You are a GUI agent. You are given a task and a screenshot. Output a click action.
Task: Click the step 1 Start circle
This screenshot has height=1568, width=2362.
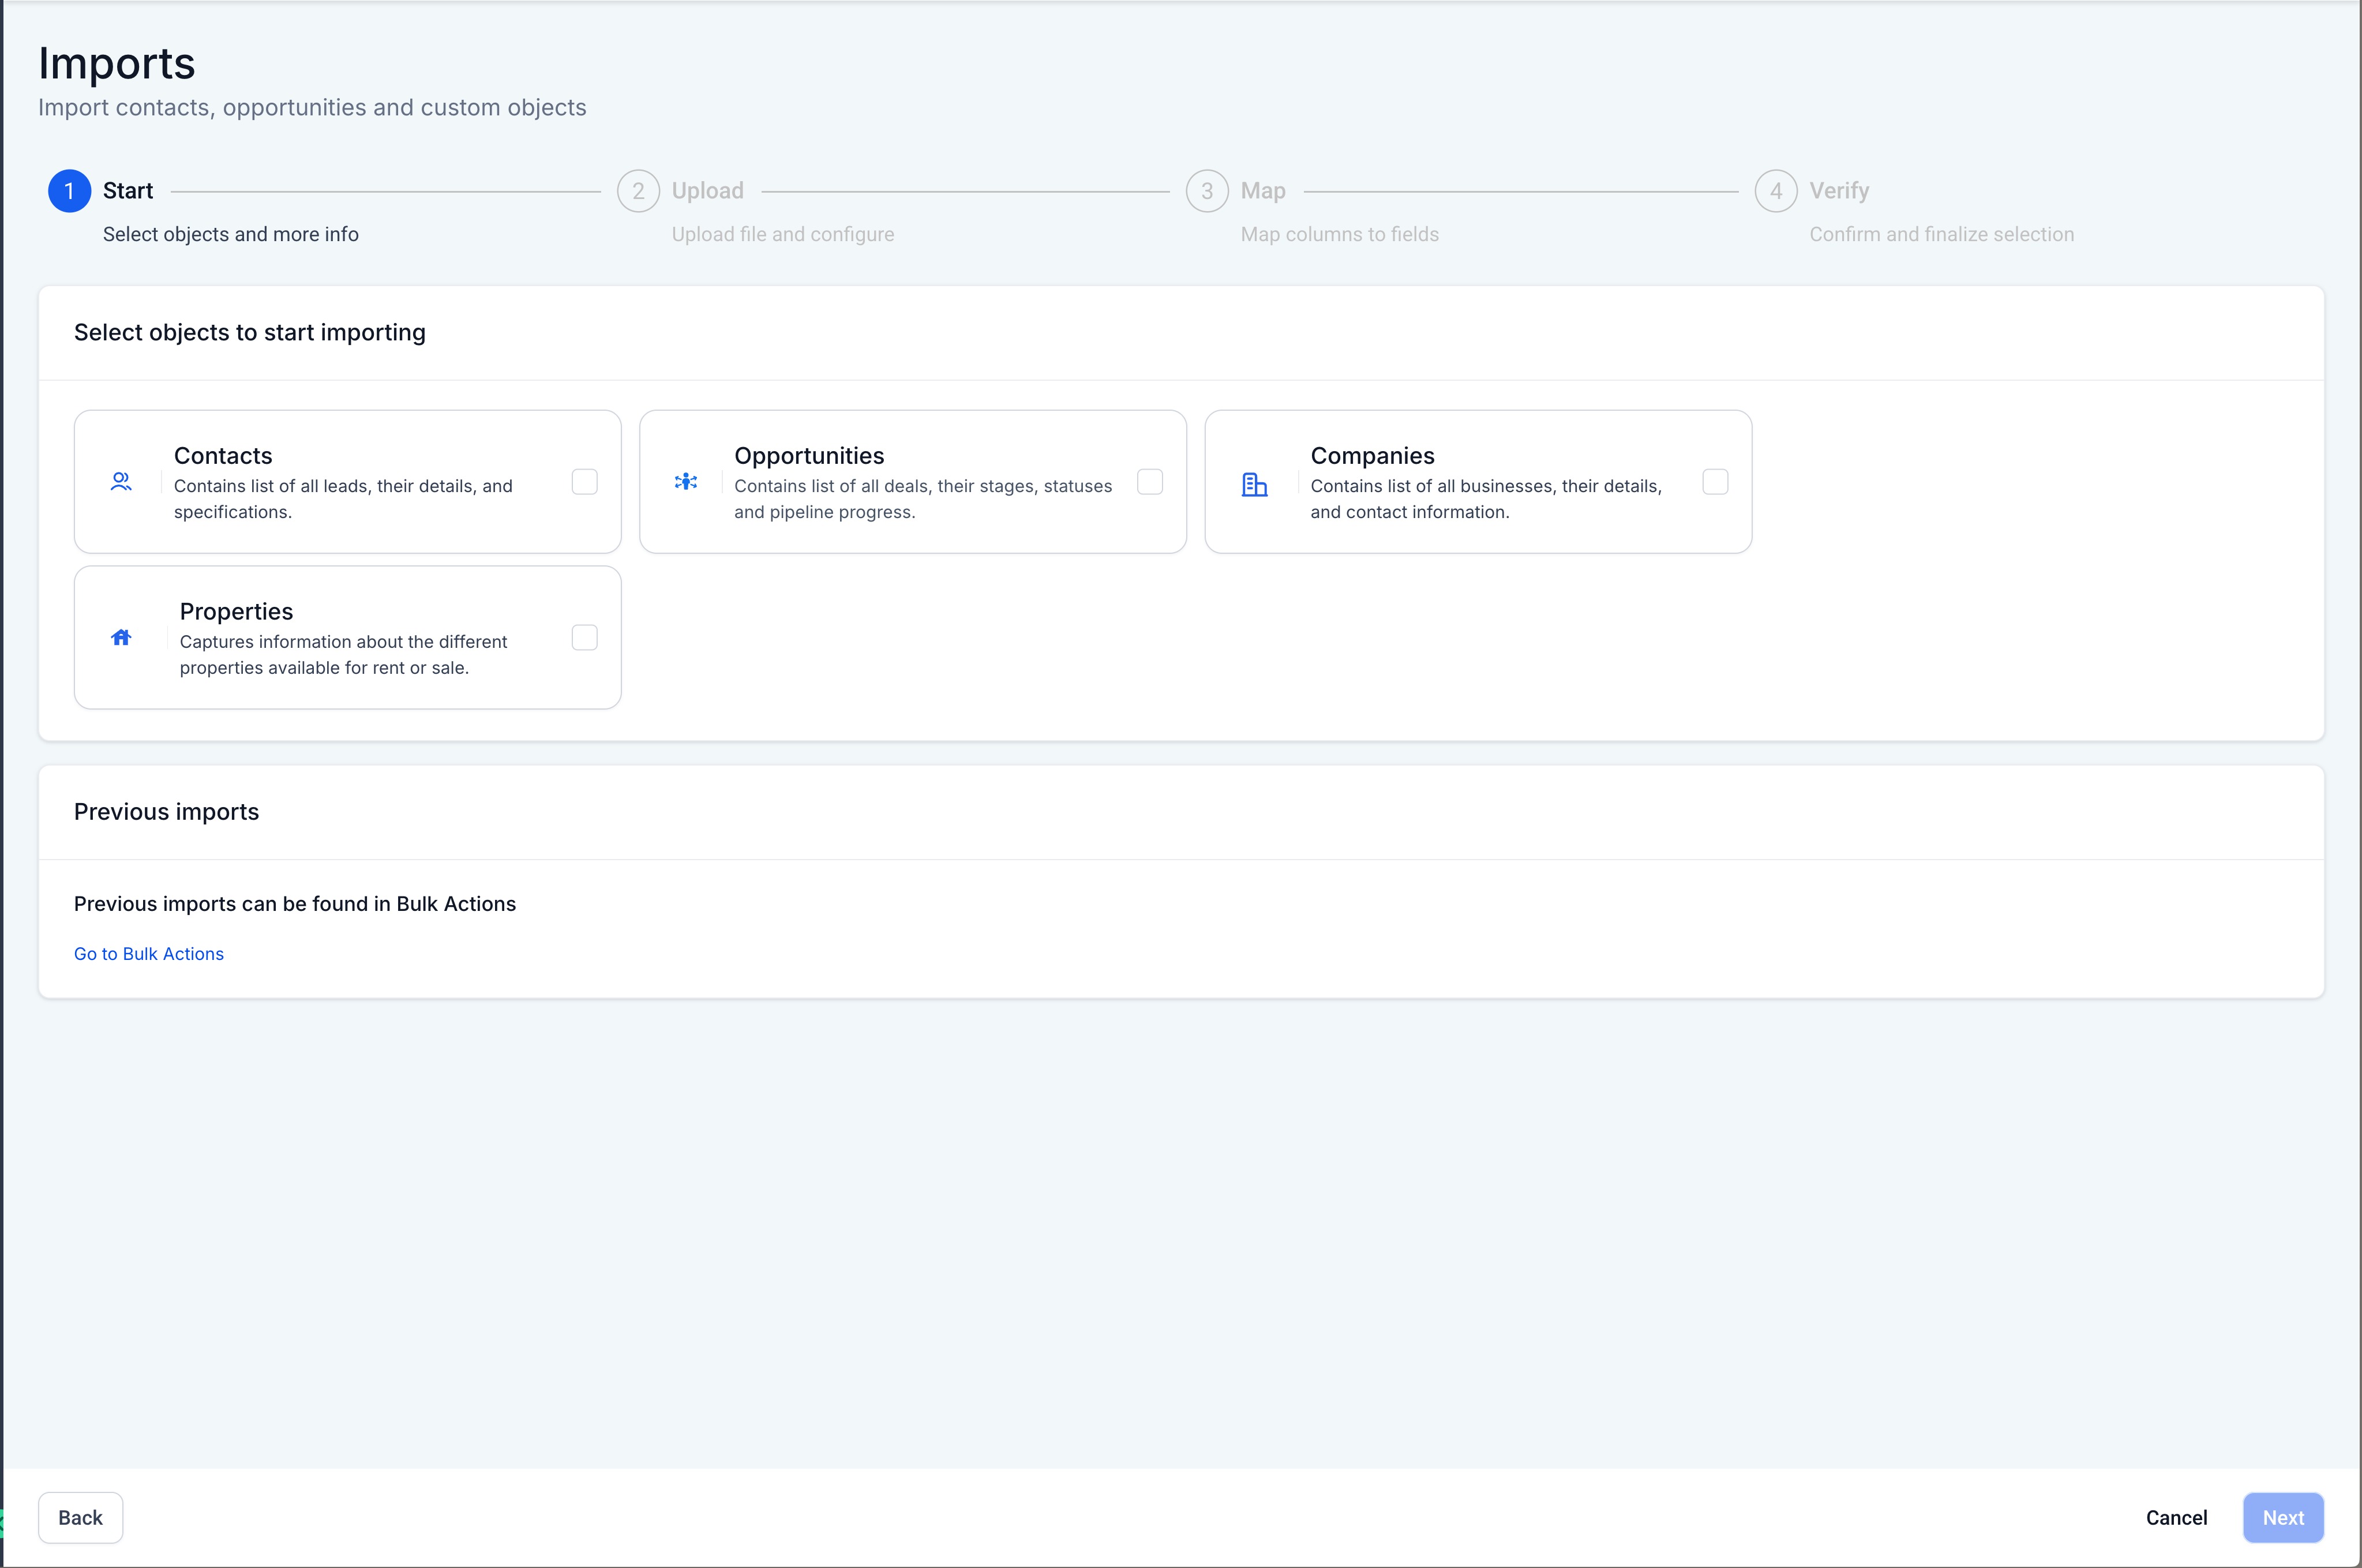point(69,191)
